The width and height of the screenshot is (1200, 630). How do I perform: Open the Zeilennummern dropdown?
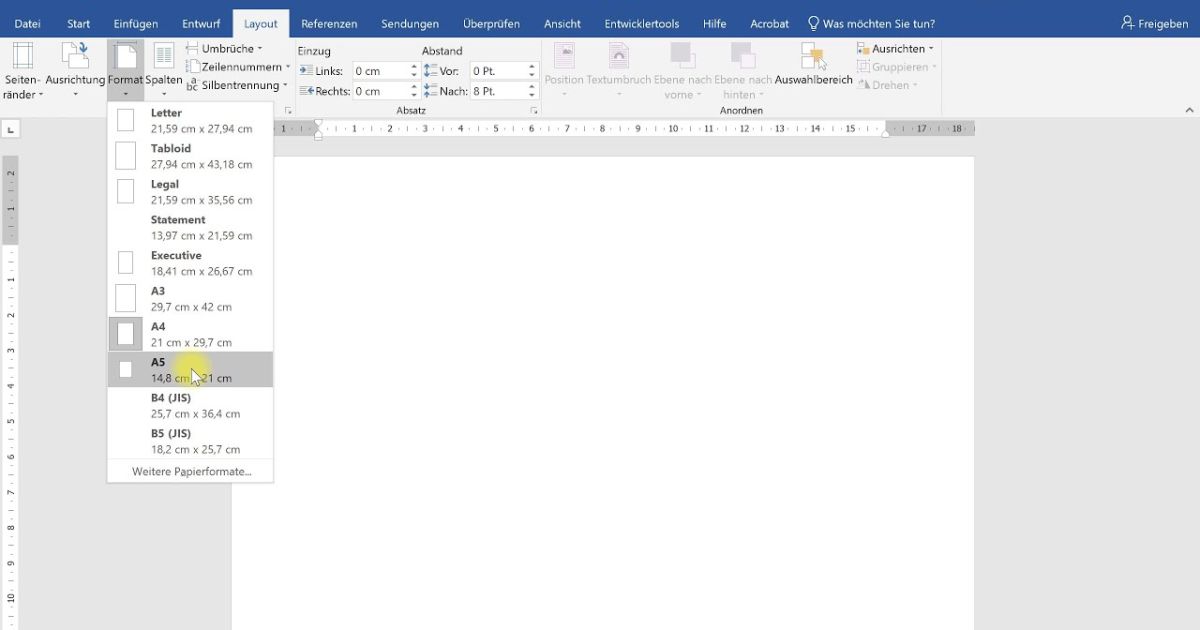(x=238, y=67)
